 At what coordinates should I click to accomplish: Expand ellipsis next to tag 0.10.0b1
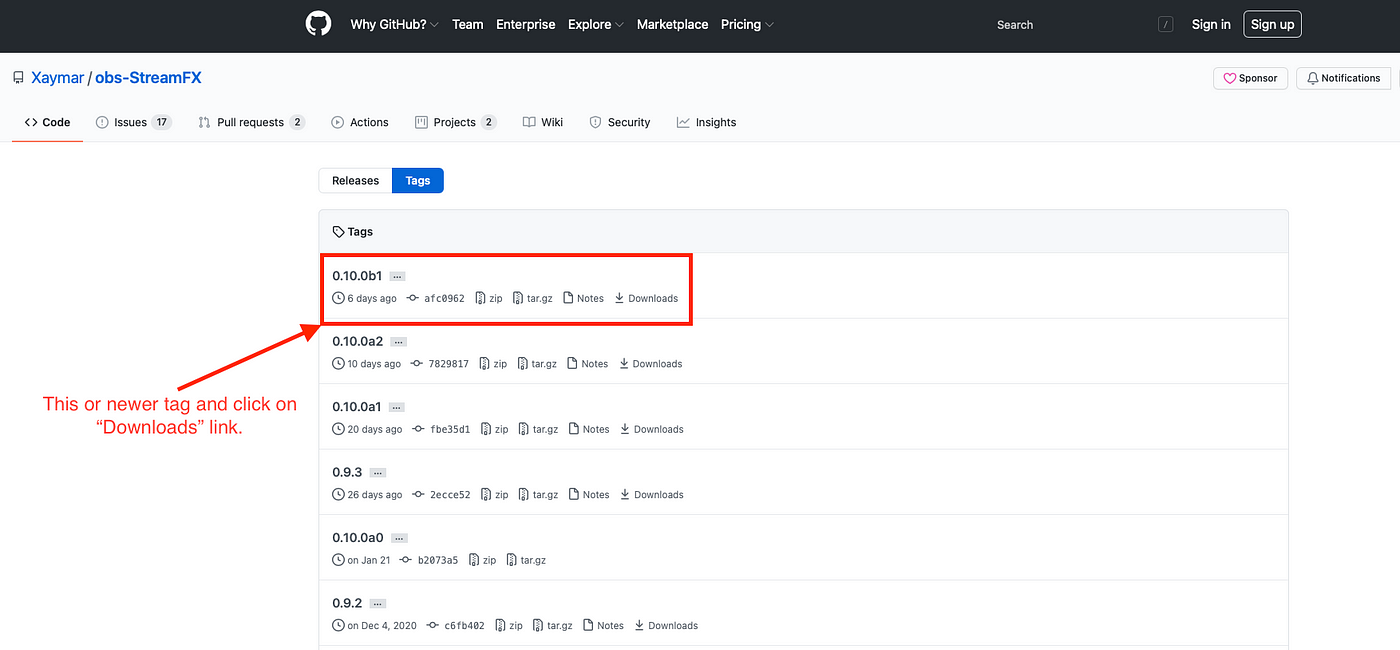(398, 276)
